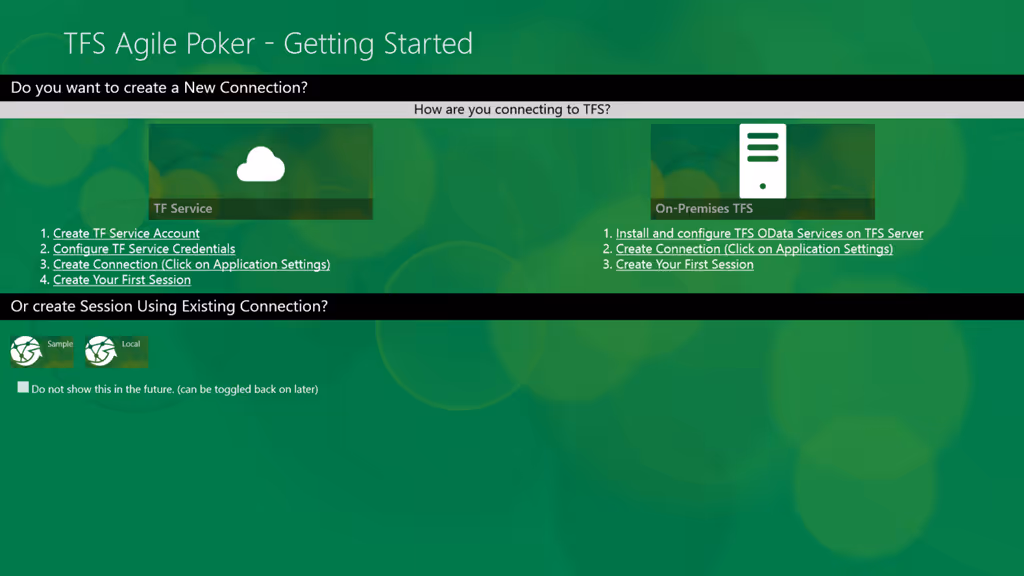Select the On-Premises TFS server tile
The height and width of the screenshot is (576, 1024).
pos(762,171)
